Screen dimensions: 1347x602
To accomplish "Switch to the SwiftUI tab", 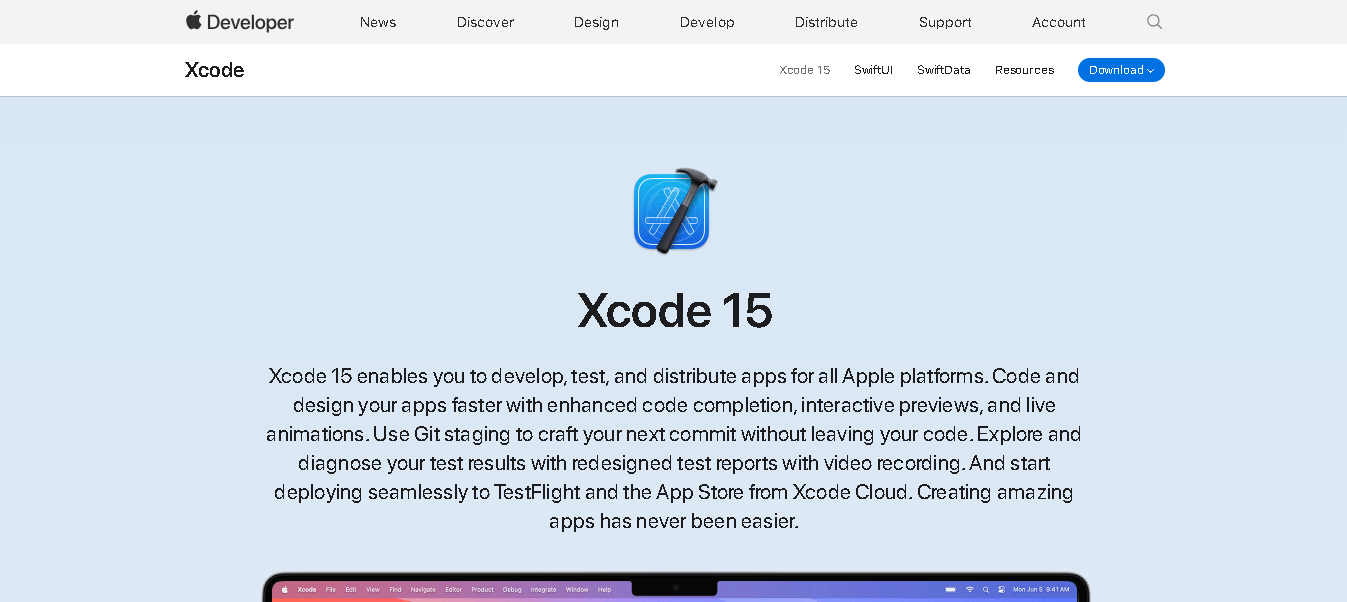I will pyautogui.click(x=873, y=70).
